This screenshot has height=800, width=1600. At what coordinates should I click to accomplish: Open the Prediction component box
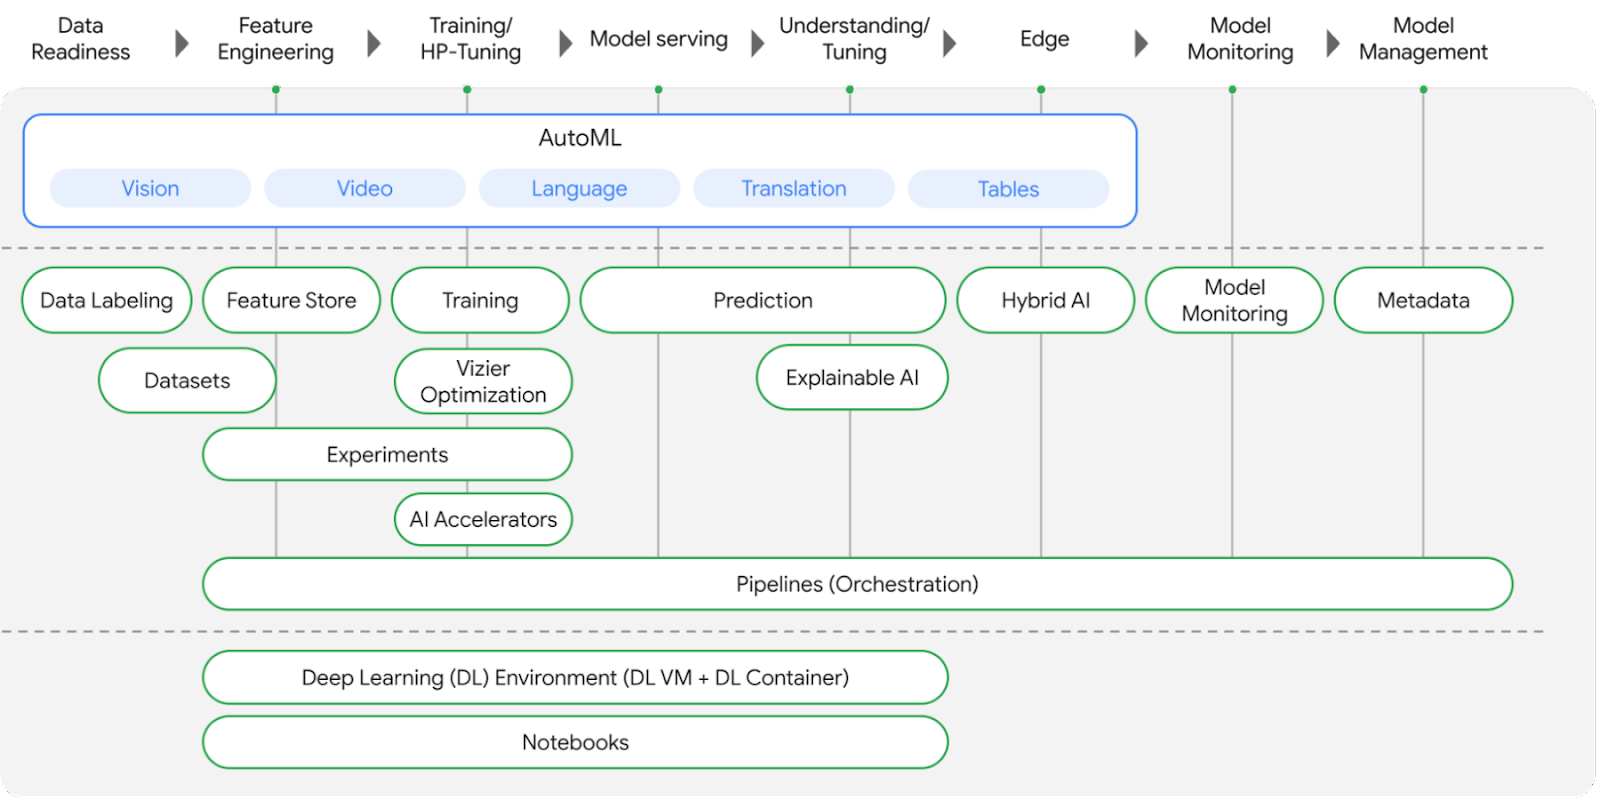pyautogui.click(x=763, y=300)
